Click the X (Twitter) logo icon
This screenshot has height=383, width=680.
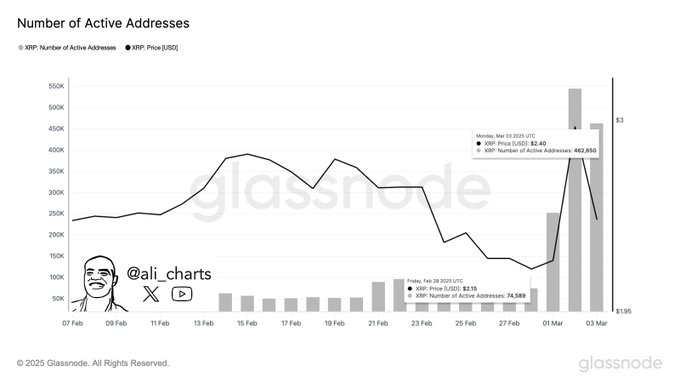point(151,294)
